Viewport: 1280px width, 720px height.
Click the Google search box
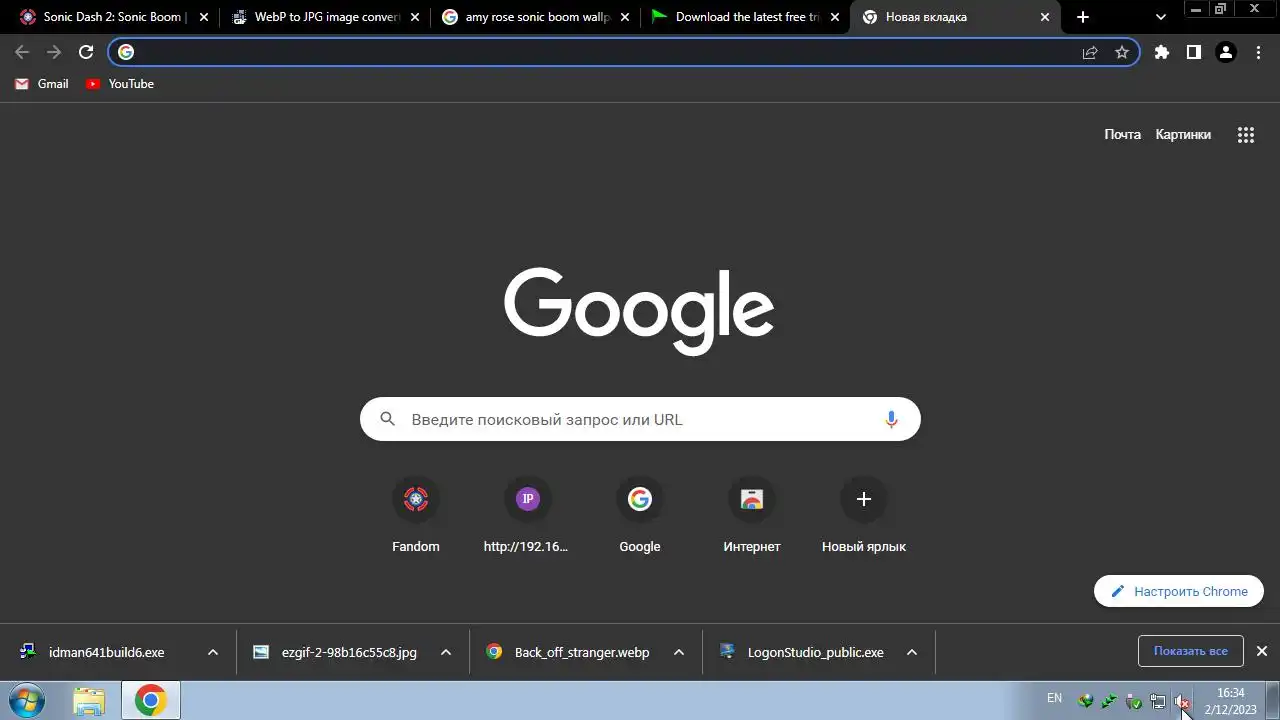[640, 420]
